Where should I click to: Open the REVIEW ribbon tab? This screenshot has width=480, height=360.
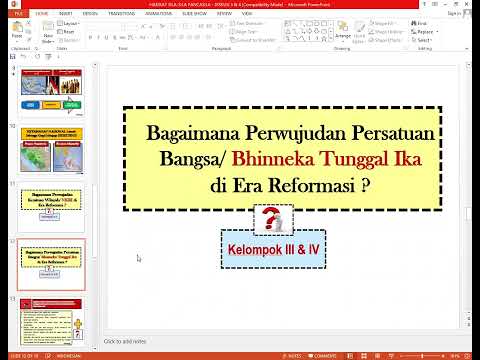click(224, 14)
